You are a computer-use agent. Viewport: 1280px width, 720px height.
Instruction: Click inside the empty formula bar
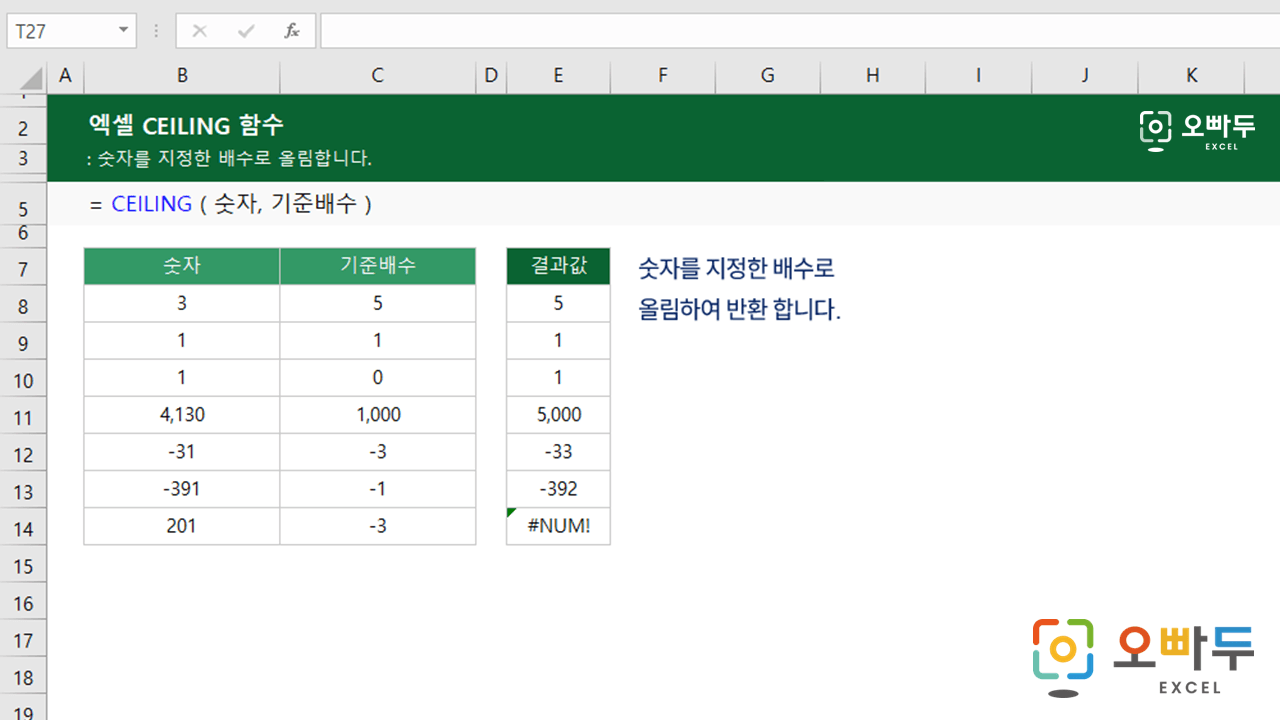coord(700,30)
